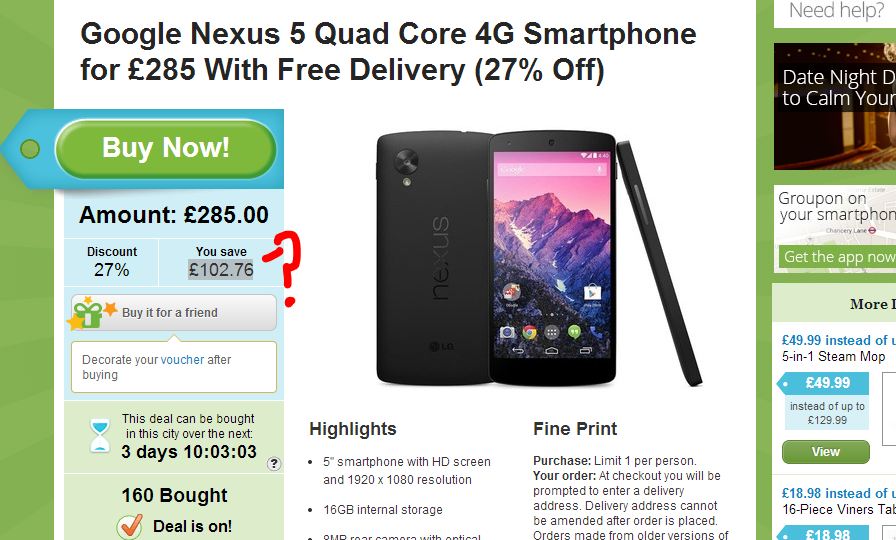Open the question mark help icon
The width and height of the screenshot is (896, 540).
[x=274, y=463]
